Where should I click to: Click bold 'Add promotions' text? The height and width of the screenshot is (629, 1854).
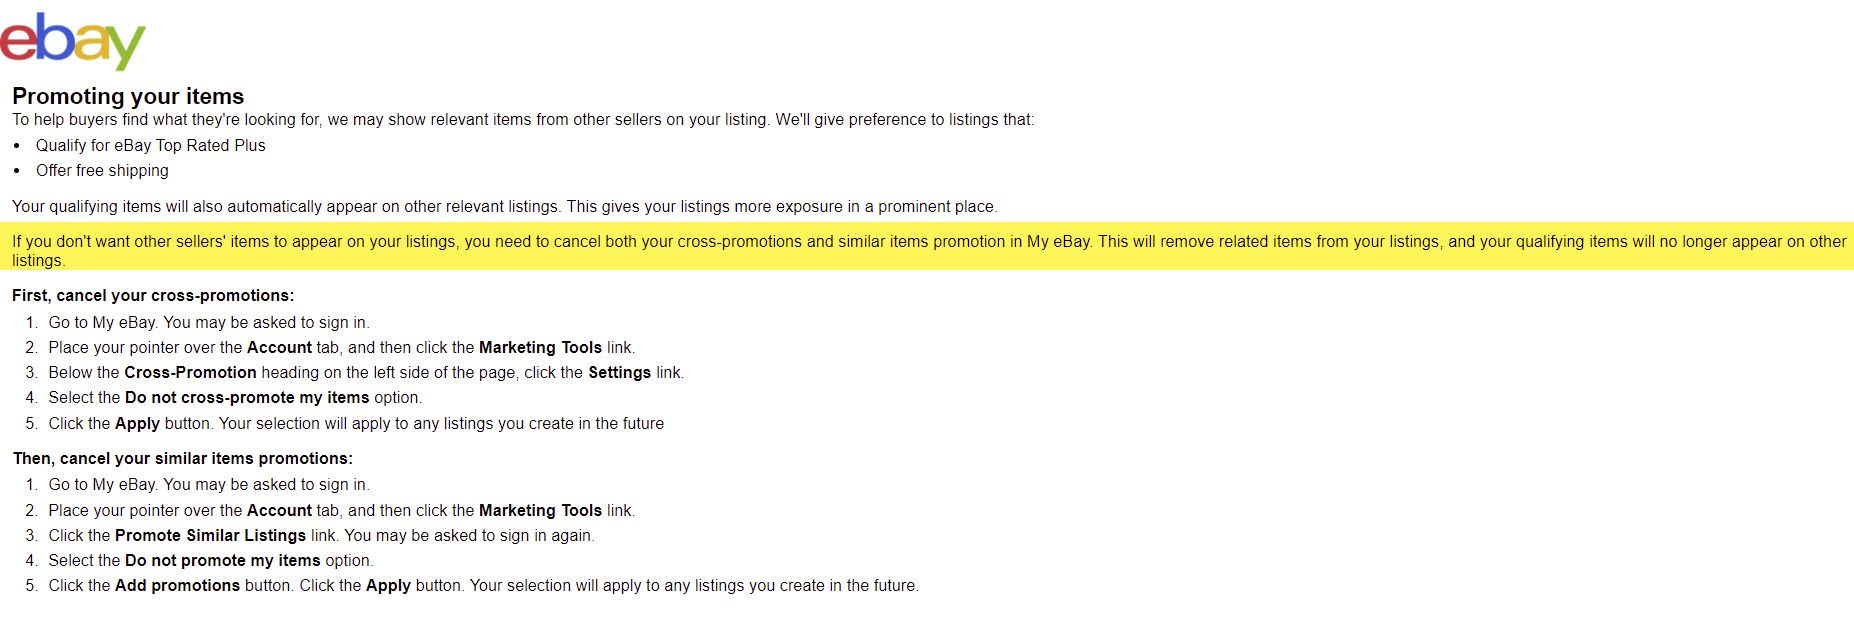click(177, 585)
